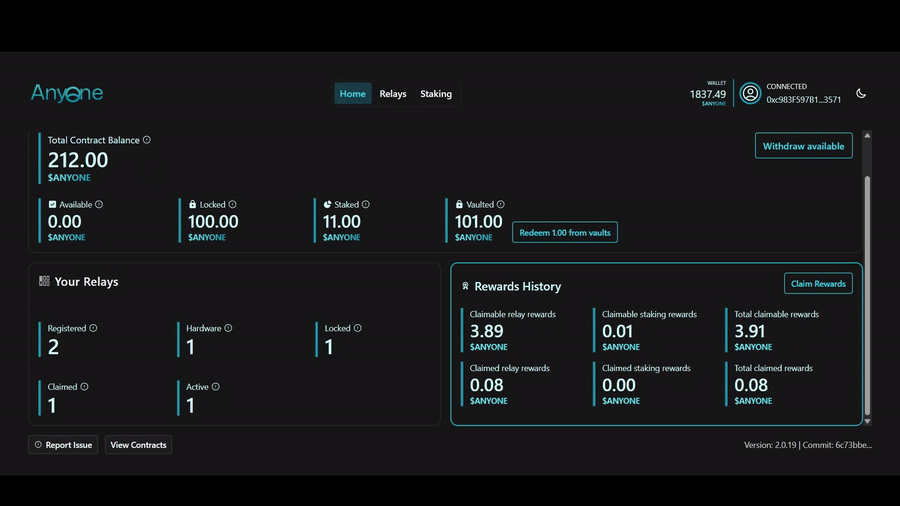Click the info icon beside Claimed relays
Image resolution: width=900 pixels, height=506 pixels.
point(84,387)
